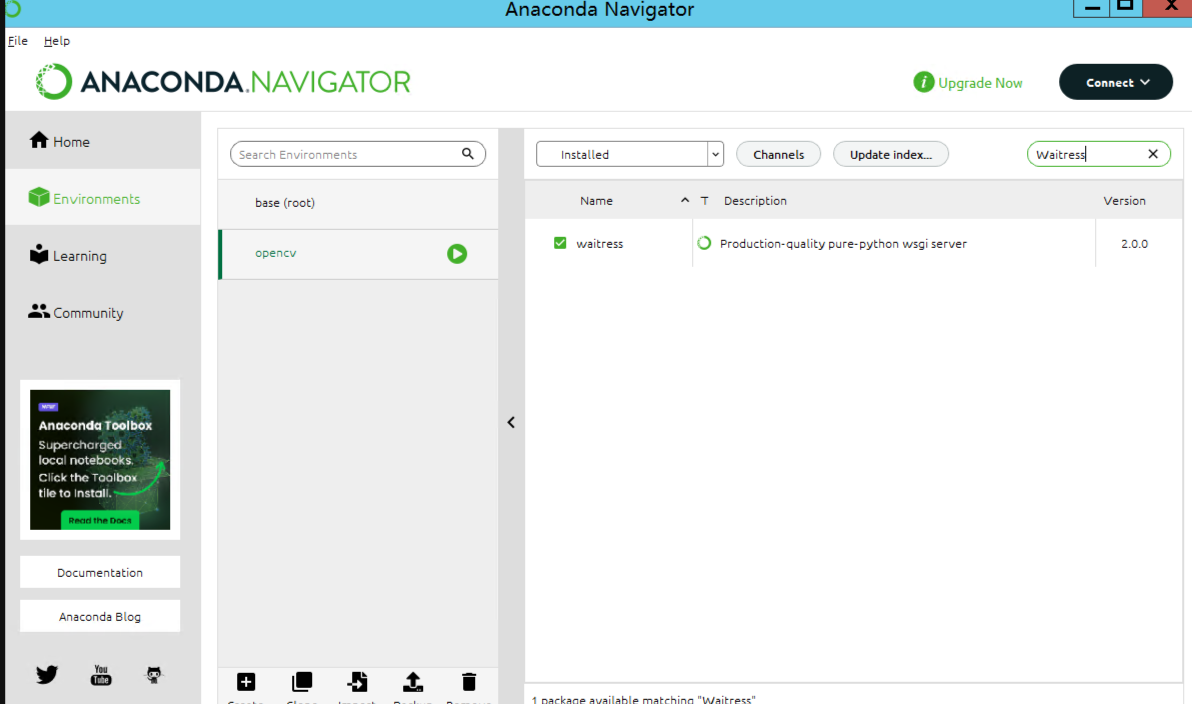Click the Clone environment icon
The width and height of the screenshot is (1192, 704).
(x=302, y=682)
